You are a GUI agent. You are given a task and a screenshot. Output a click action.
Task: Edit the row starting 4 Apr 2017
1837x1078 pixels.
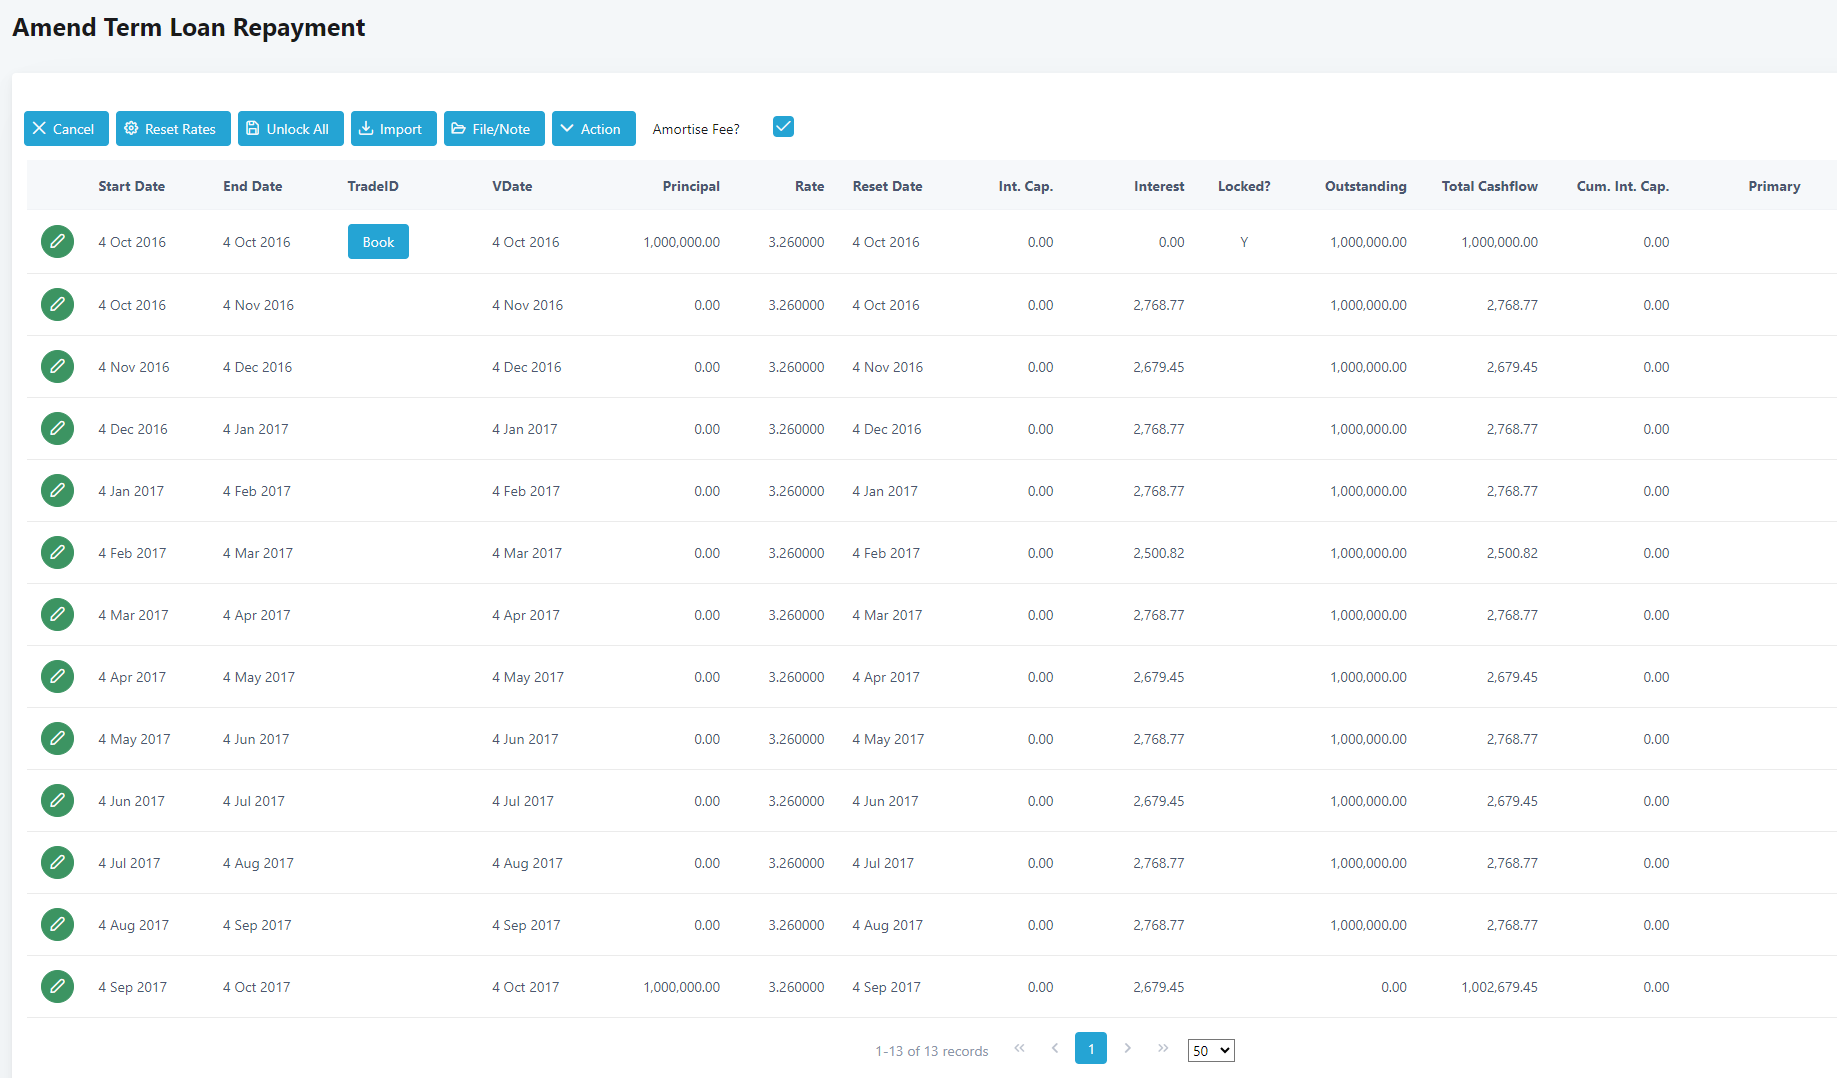click(x=57, y=677)
